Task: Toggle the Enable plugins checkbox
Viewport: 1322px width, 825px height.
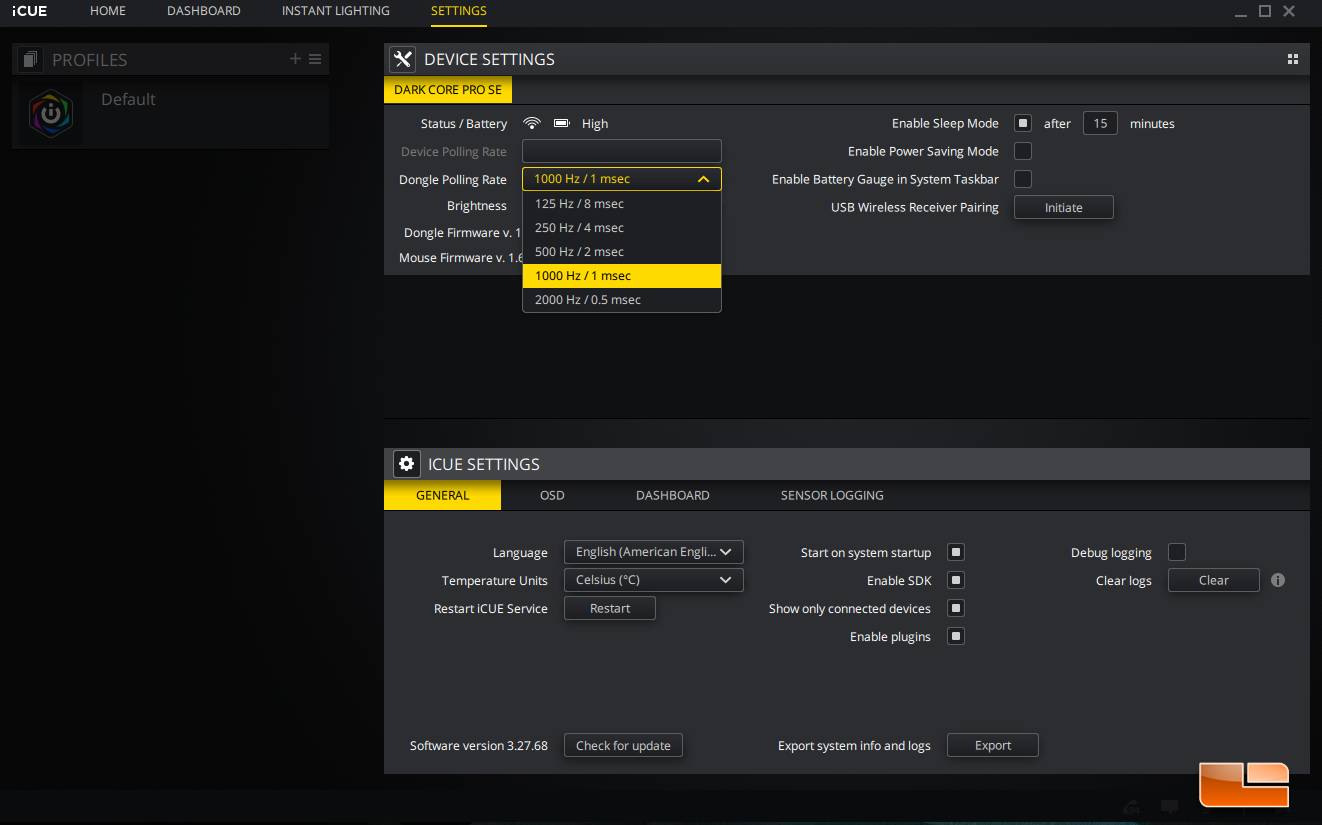Action: point(956,636)
